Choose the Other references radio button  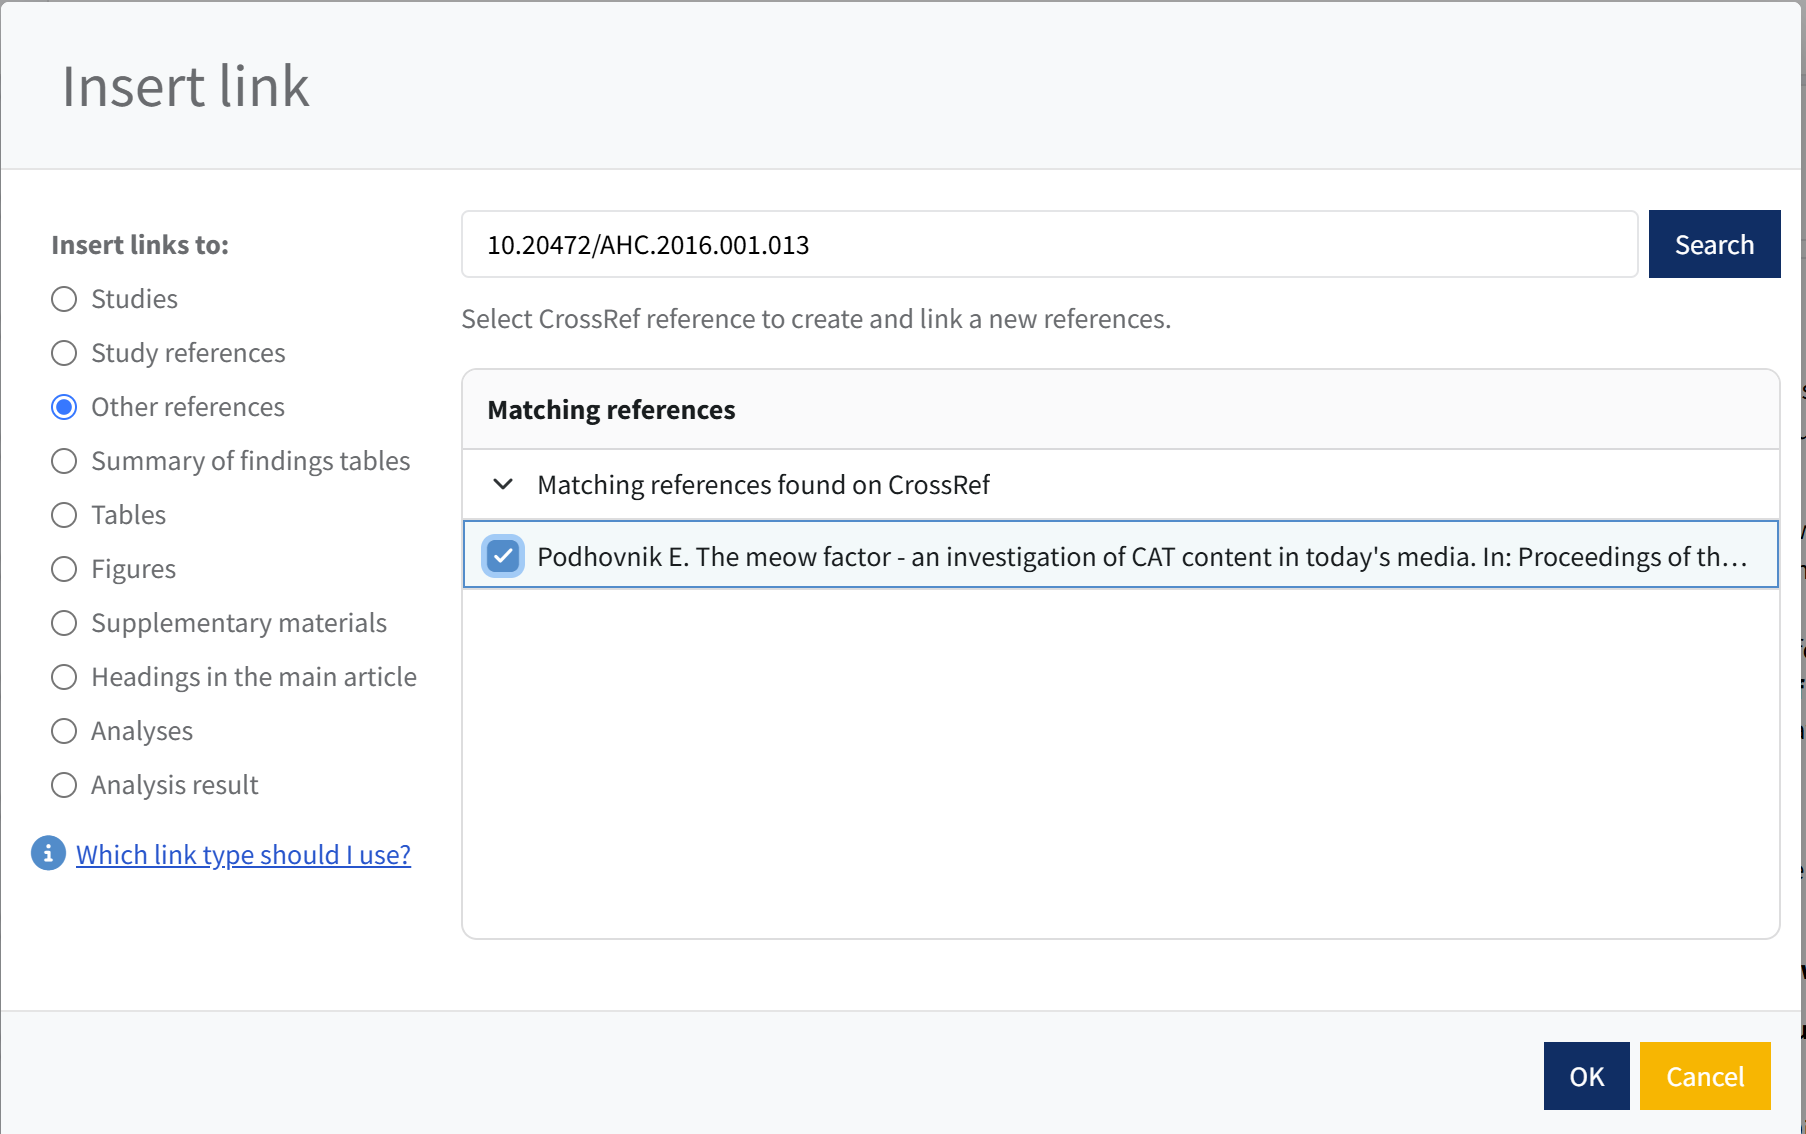coord(64,407)
